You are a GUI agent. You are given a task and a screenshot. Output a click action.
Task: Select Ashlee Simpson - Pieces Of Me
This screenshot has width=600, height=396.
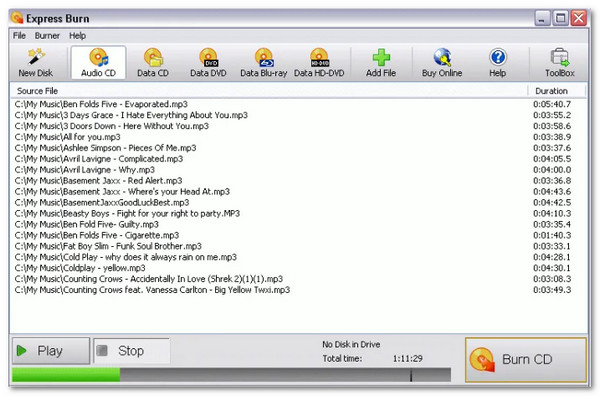(105, 148)
